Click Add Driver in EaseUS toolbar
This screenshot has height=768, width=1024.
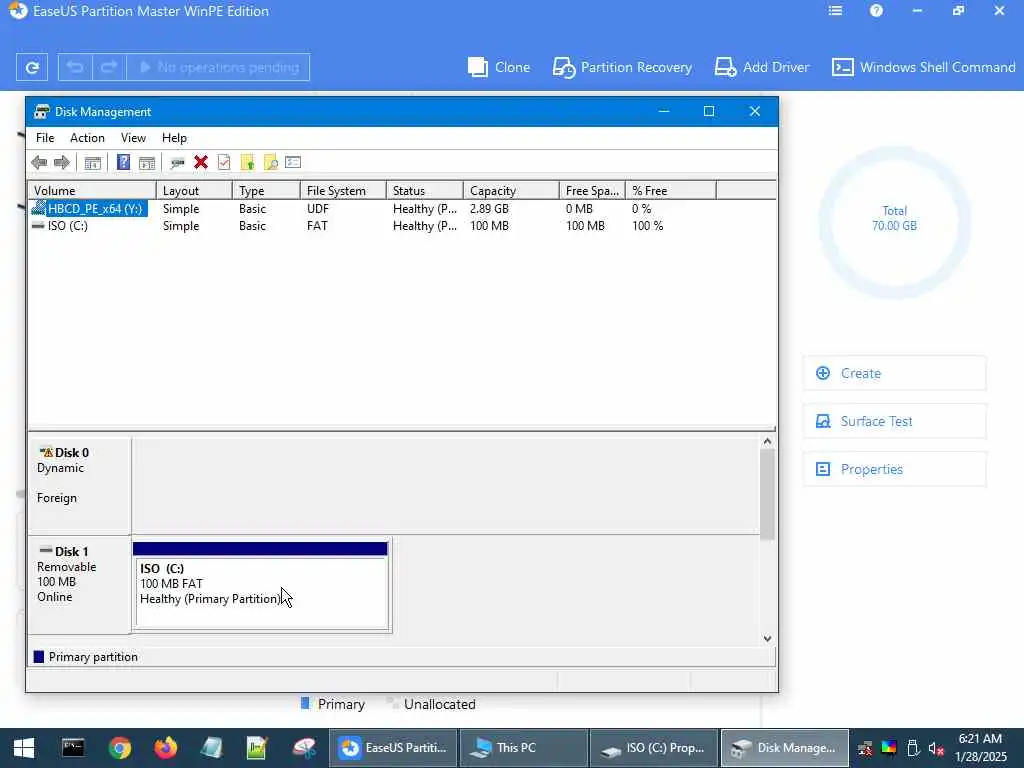click(762, 67)
